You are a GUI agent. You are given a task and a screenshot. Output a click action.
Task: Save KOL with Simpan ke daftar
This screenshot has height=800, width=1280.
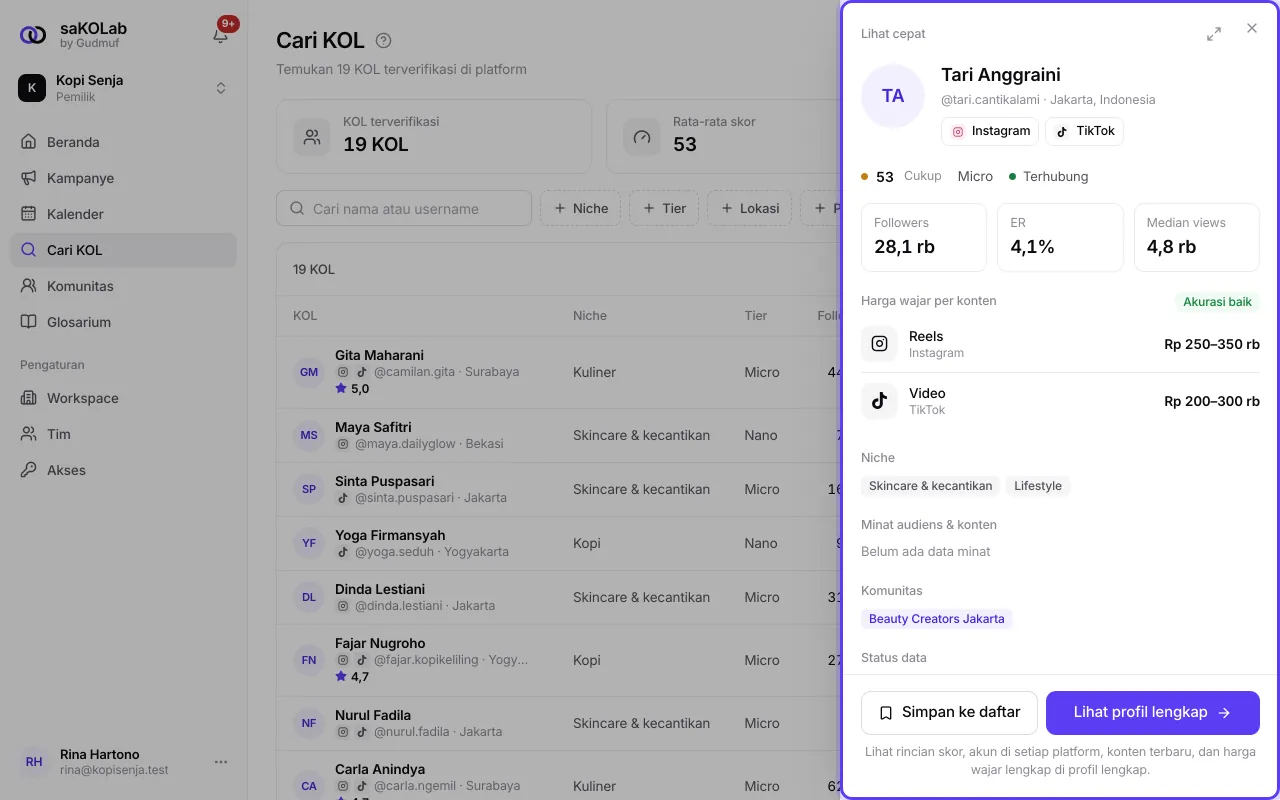click(x=950, y=713)
